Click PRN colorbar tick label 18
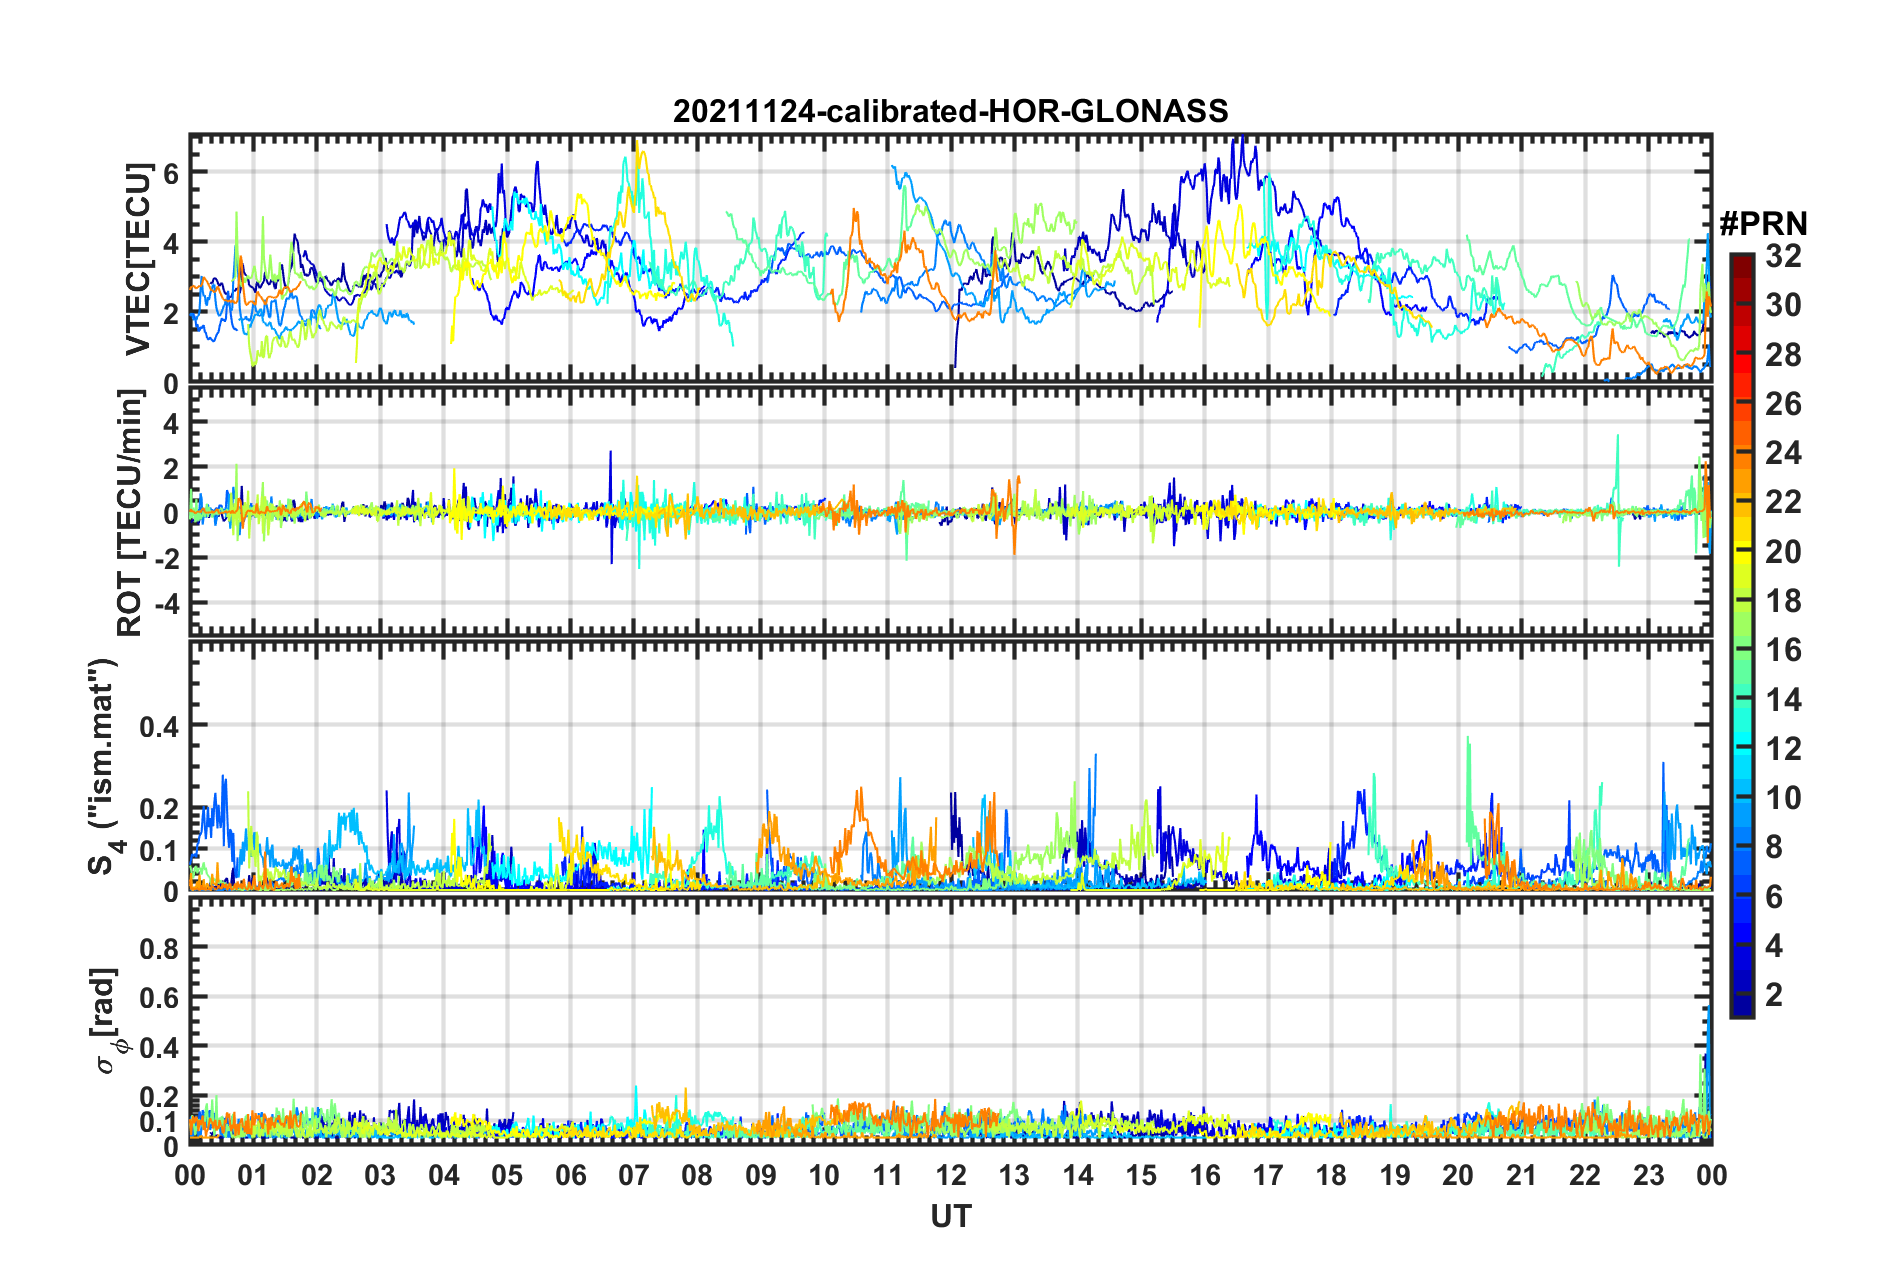The width and height of the screenshot is (1902, 1272). (x=1783, y=601)
